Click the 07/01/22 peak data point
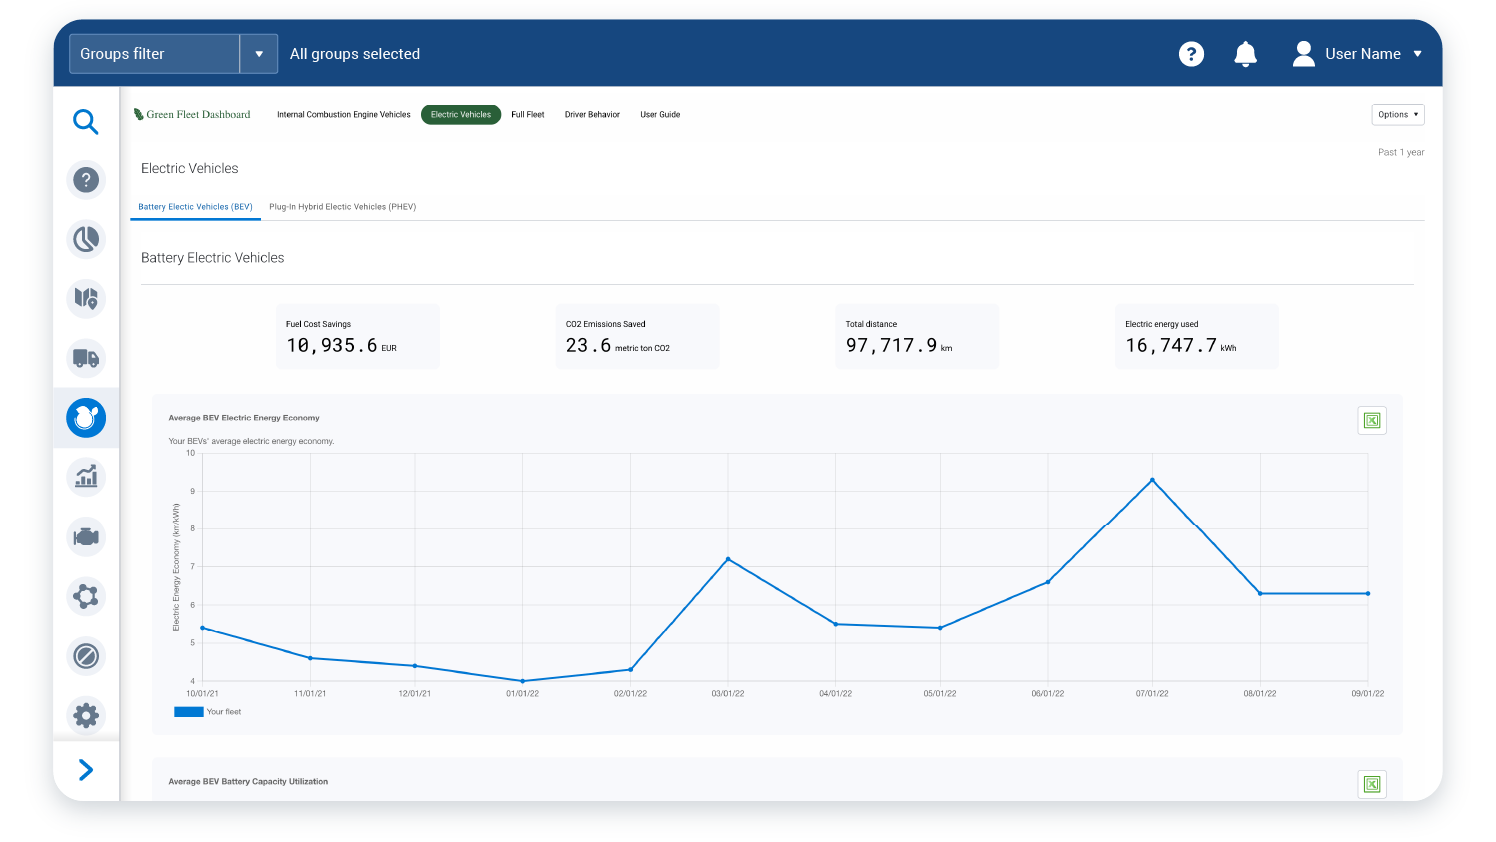 (1152, 480)
